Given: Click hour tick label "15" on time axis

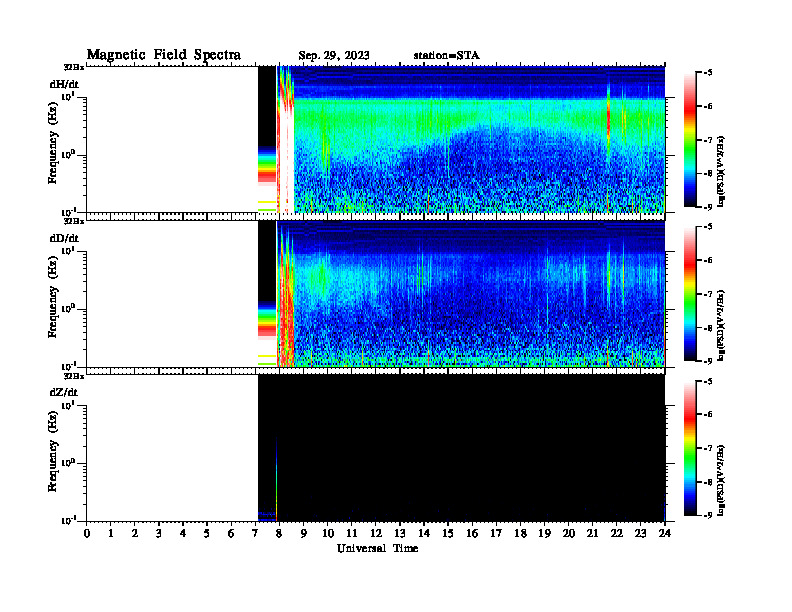Looking at the screenshot, I should [x=448, y=534].
